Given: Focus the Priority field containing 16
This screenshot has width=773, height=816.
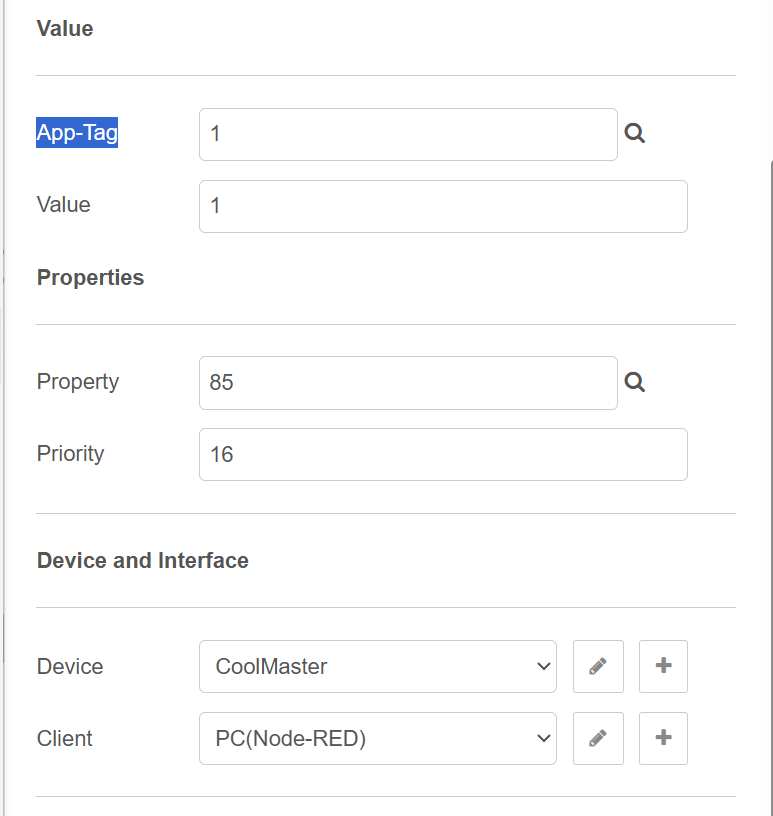Looking at the screenshot, I should (443, 454).
